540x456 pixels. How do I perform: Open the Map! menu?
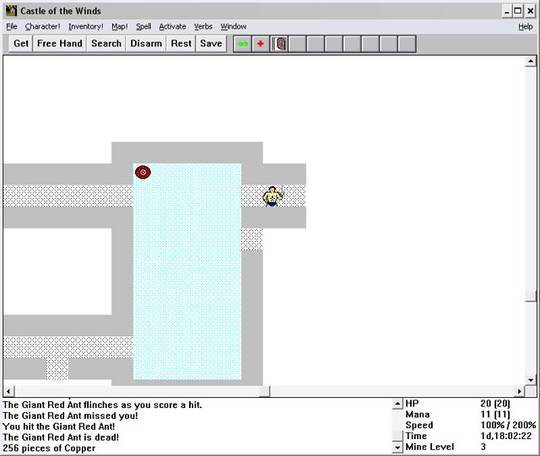coord(120,27)
